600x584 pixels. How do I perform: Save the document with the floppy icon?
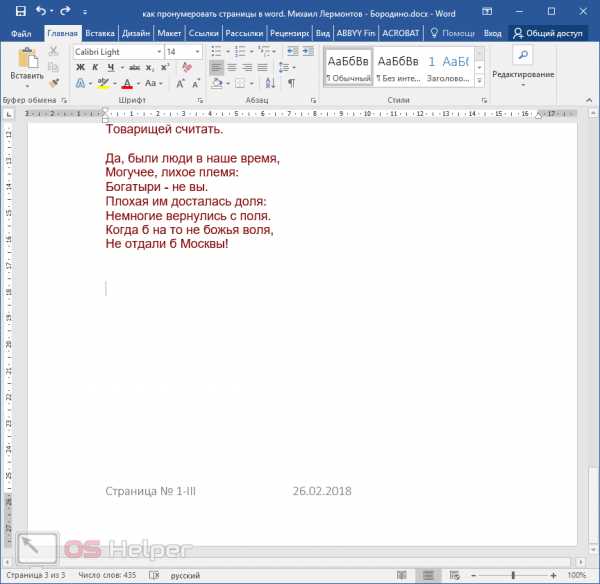tap(21, 11)
